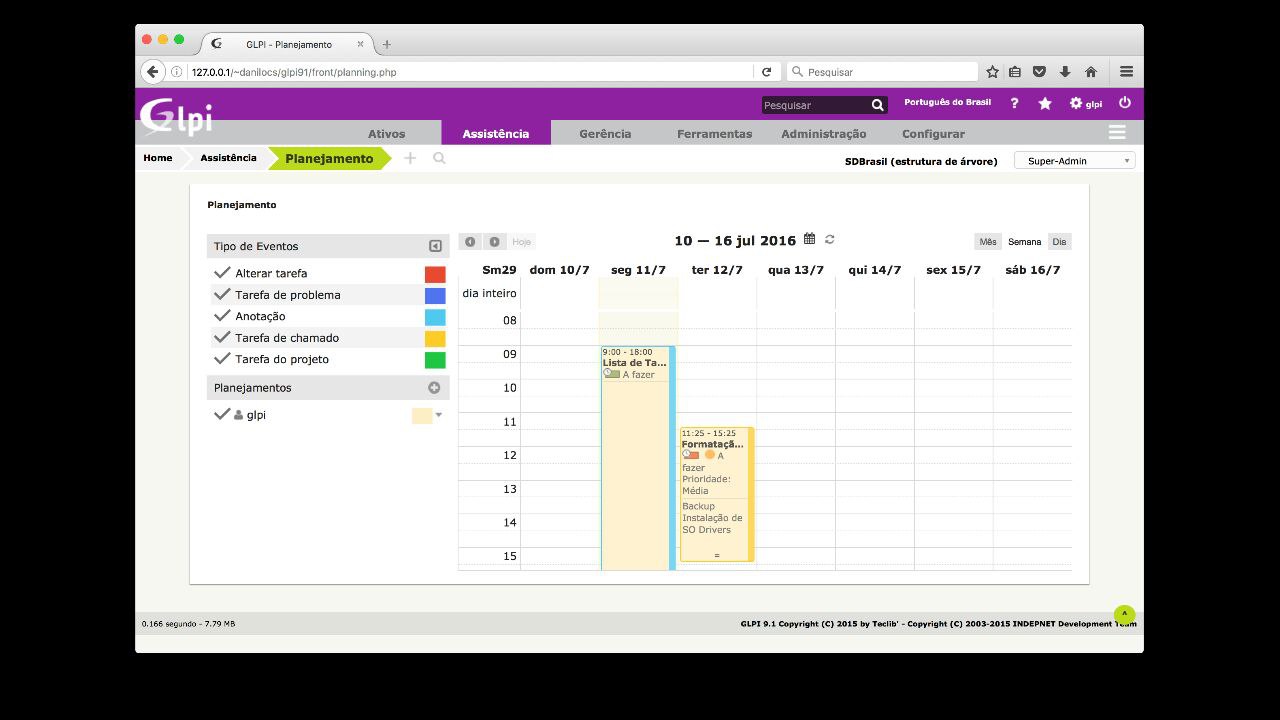
Task: Click Português do Brasil language link
Action: pyautogui.click(x=947, y=102)
